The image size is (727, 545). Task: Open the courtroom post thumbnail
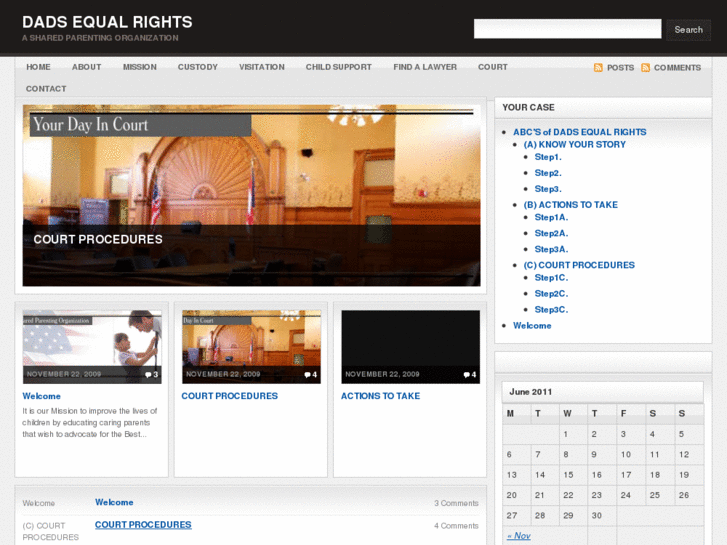click(251, 347)
